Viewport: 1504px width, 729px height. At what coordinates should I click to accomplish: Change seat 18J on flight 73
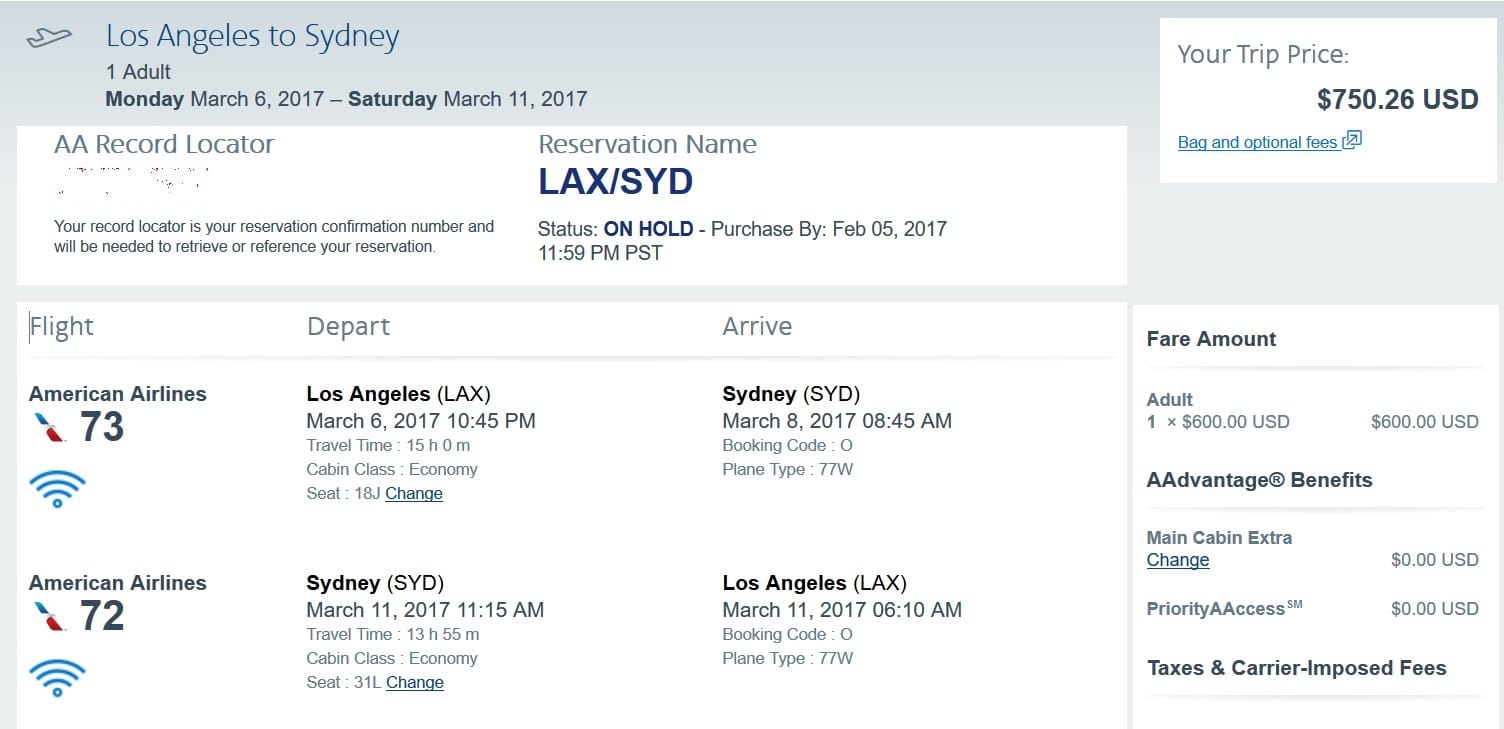414,493
